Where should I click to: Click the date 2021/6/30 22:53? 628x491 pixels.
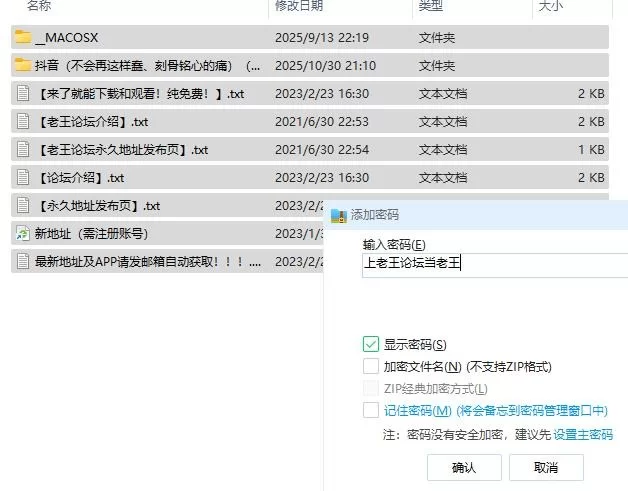(x=322, y=122)
